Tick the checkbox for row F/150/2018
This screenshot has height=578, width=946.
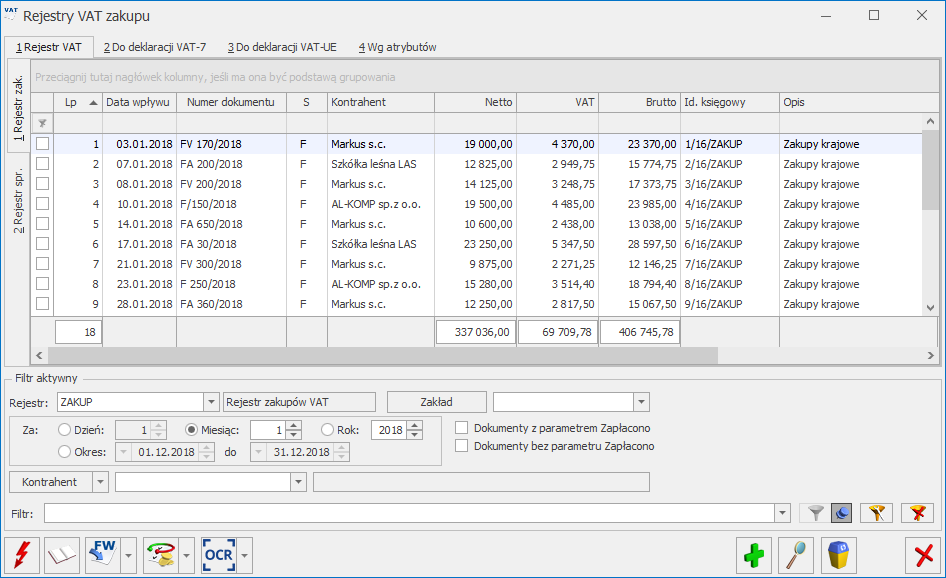[x=42, y=203]
